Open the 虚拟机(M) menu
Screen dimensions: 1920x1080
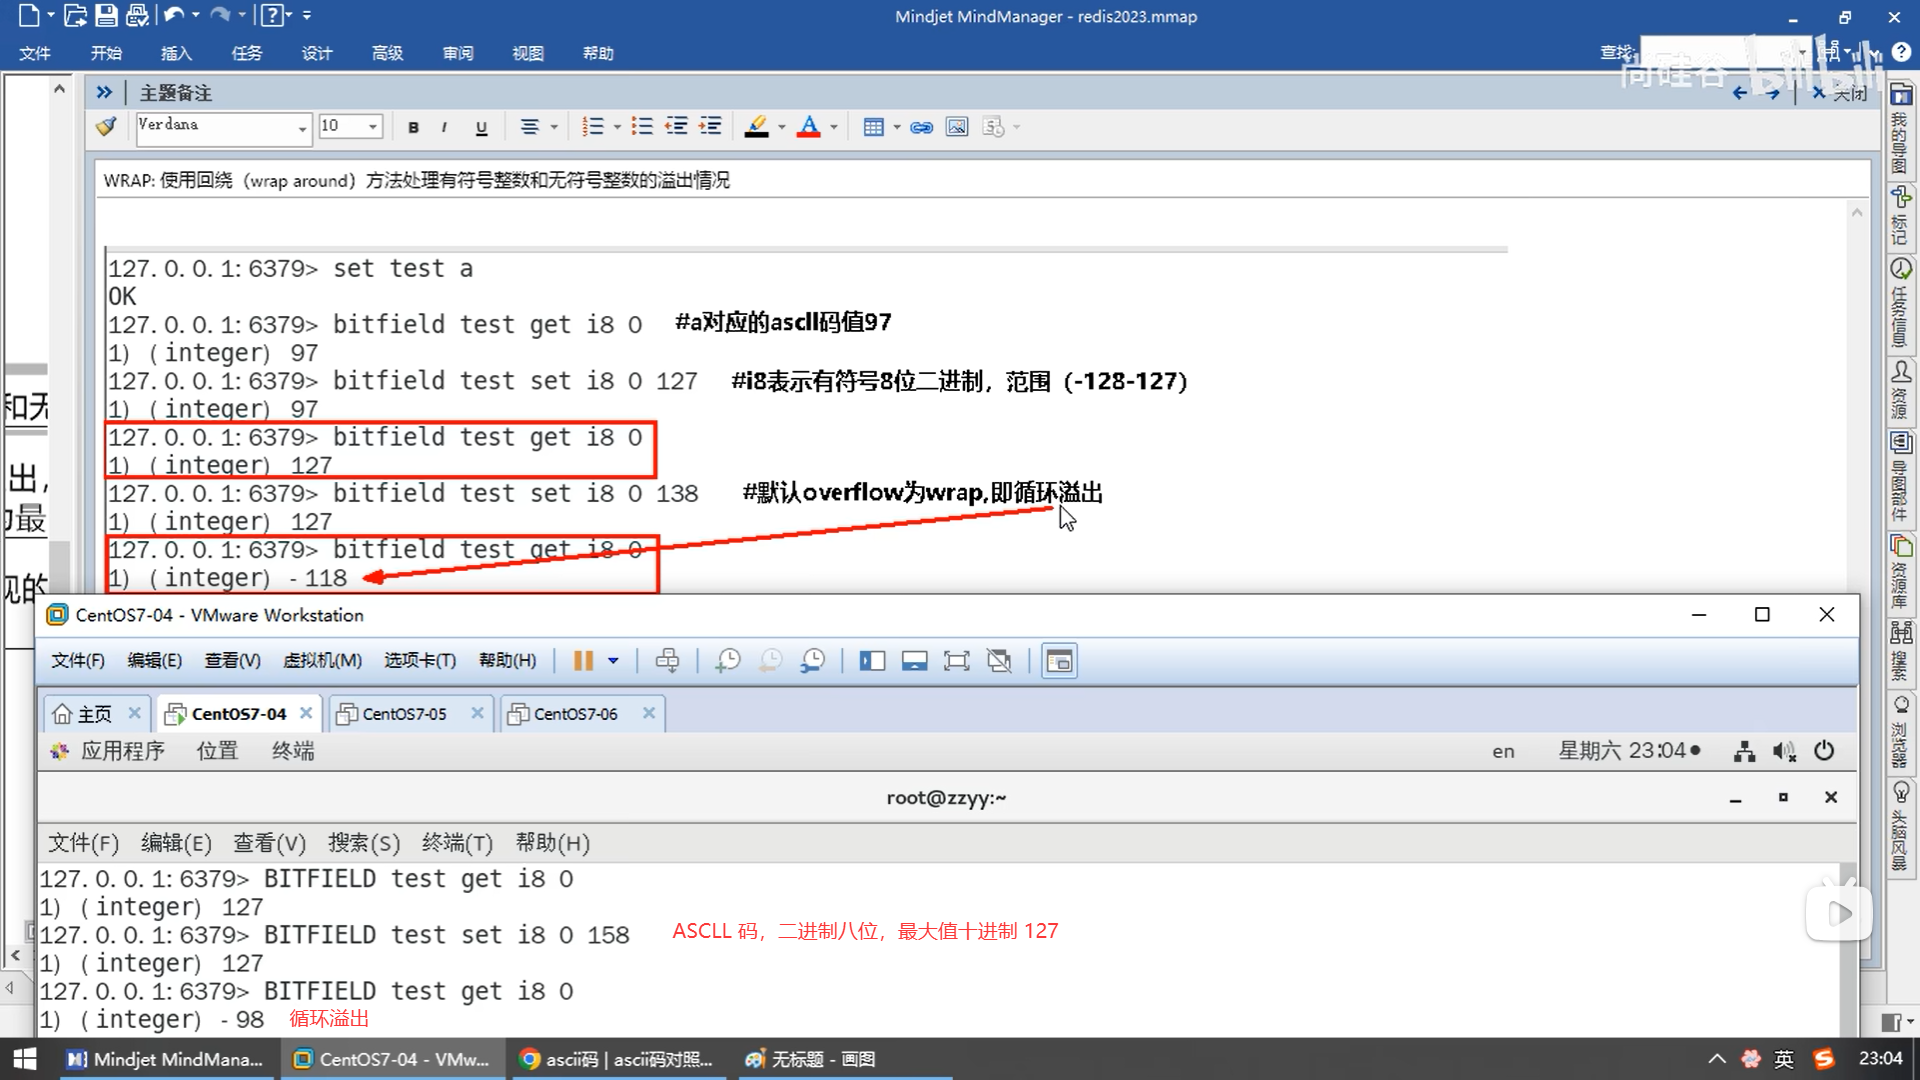(322, 661)
